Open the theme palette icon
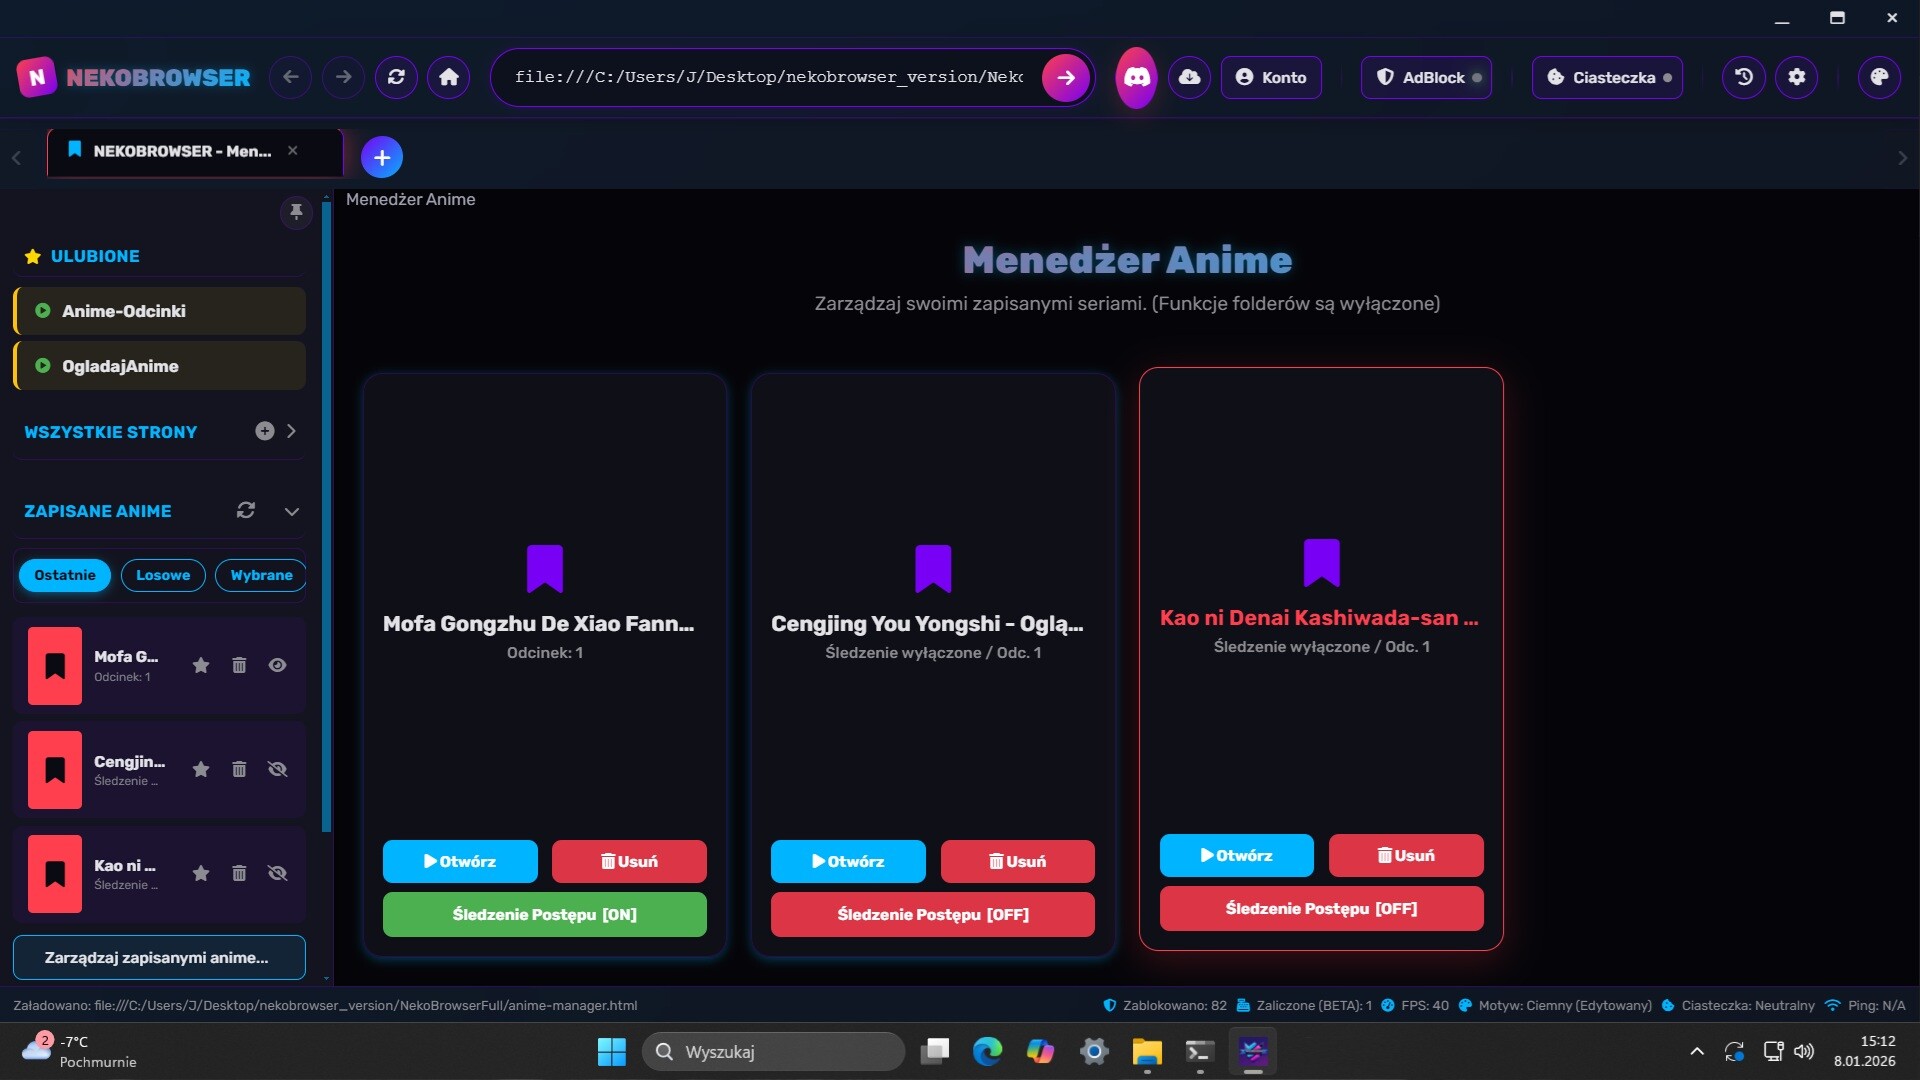This screenshot has height=1080, width=1920. [x=1881, y=77]
